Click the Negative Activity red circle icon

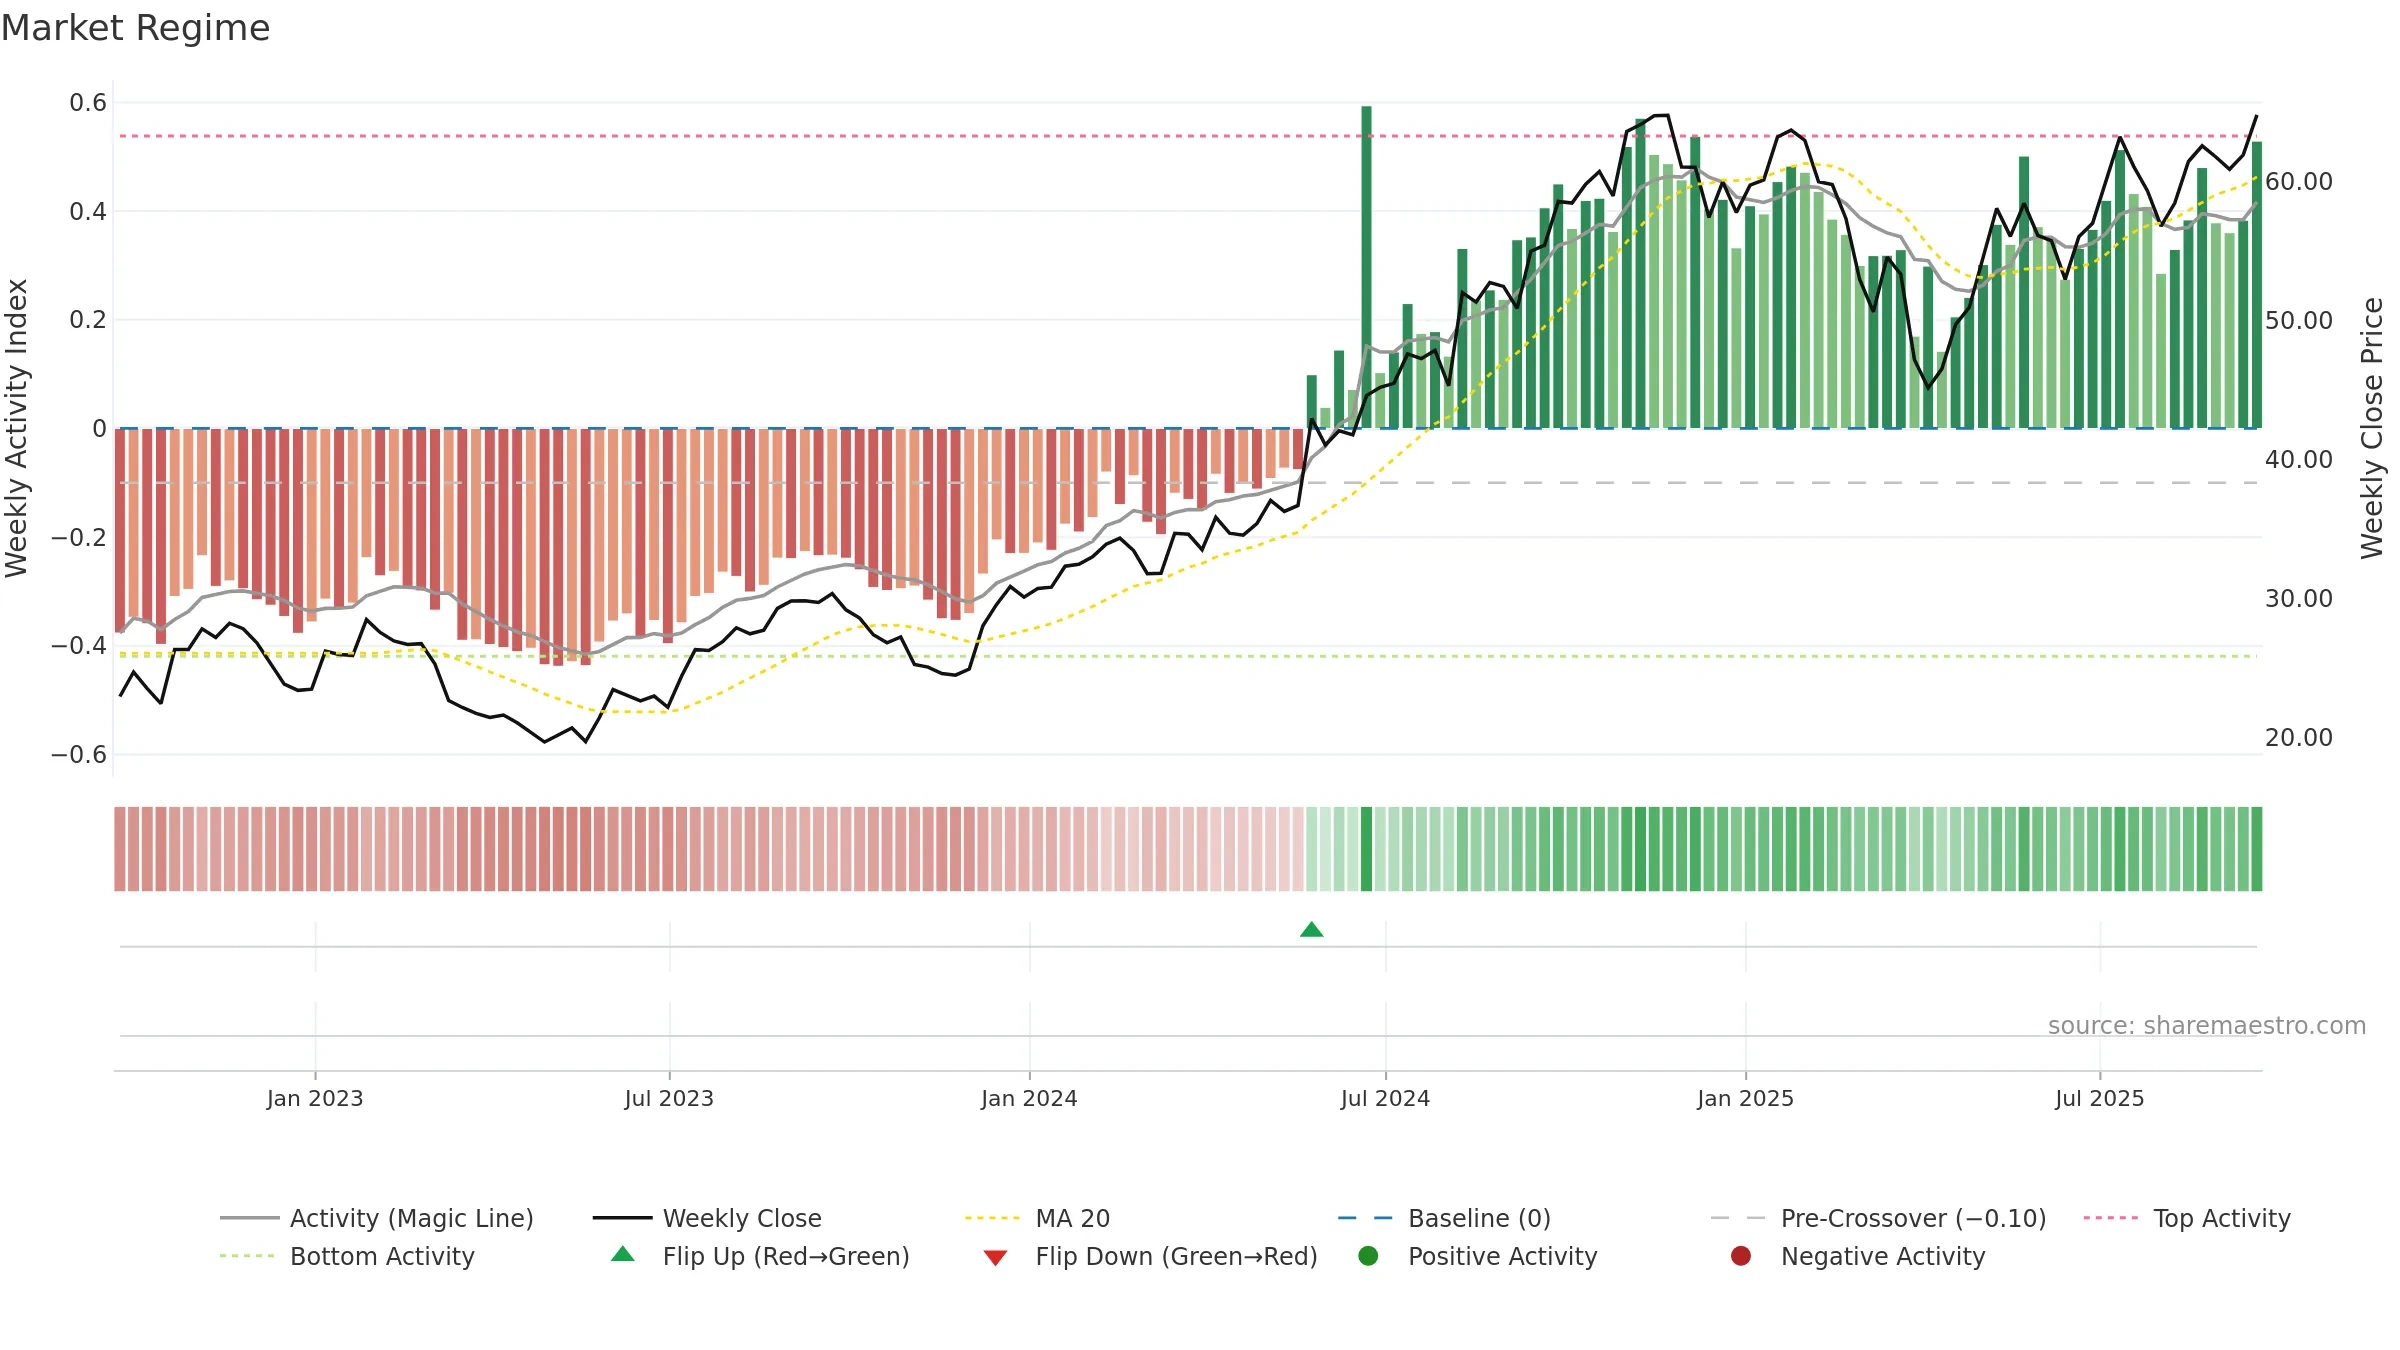click(x=1741, y=1256)
